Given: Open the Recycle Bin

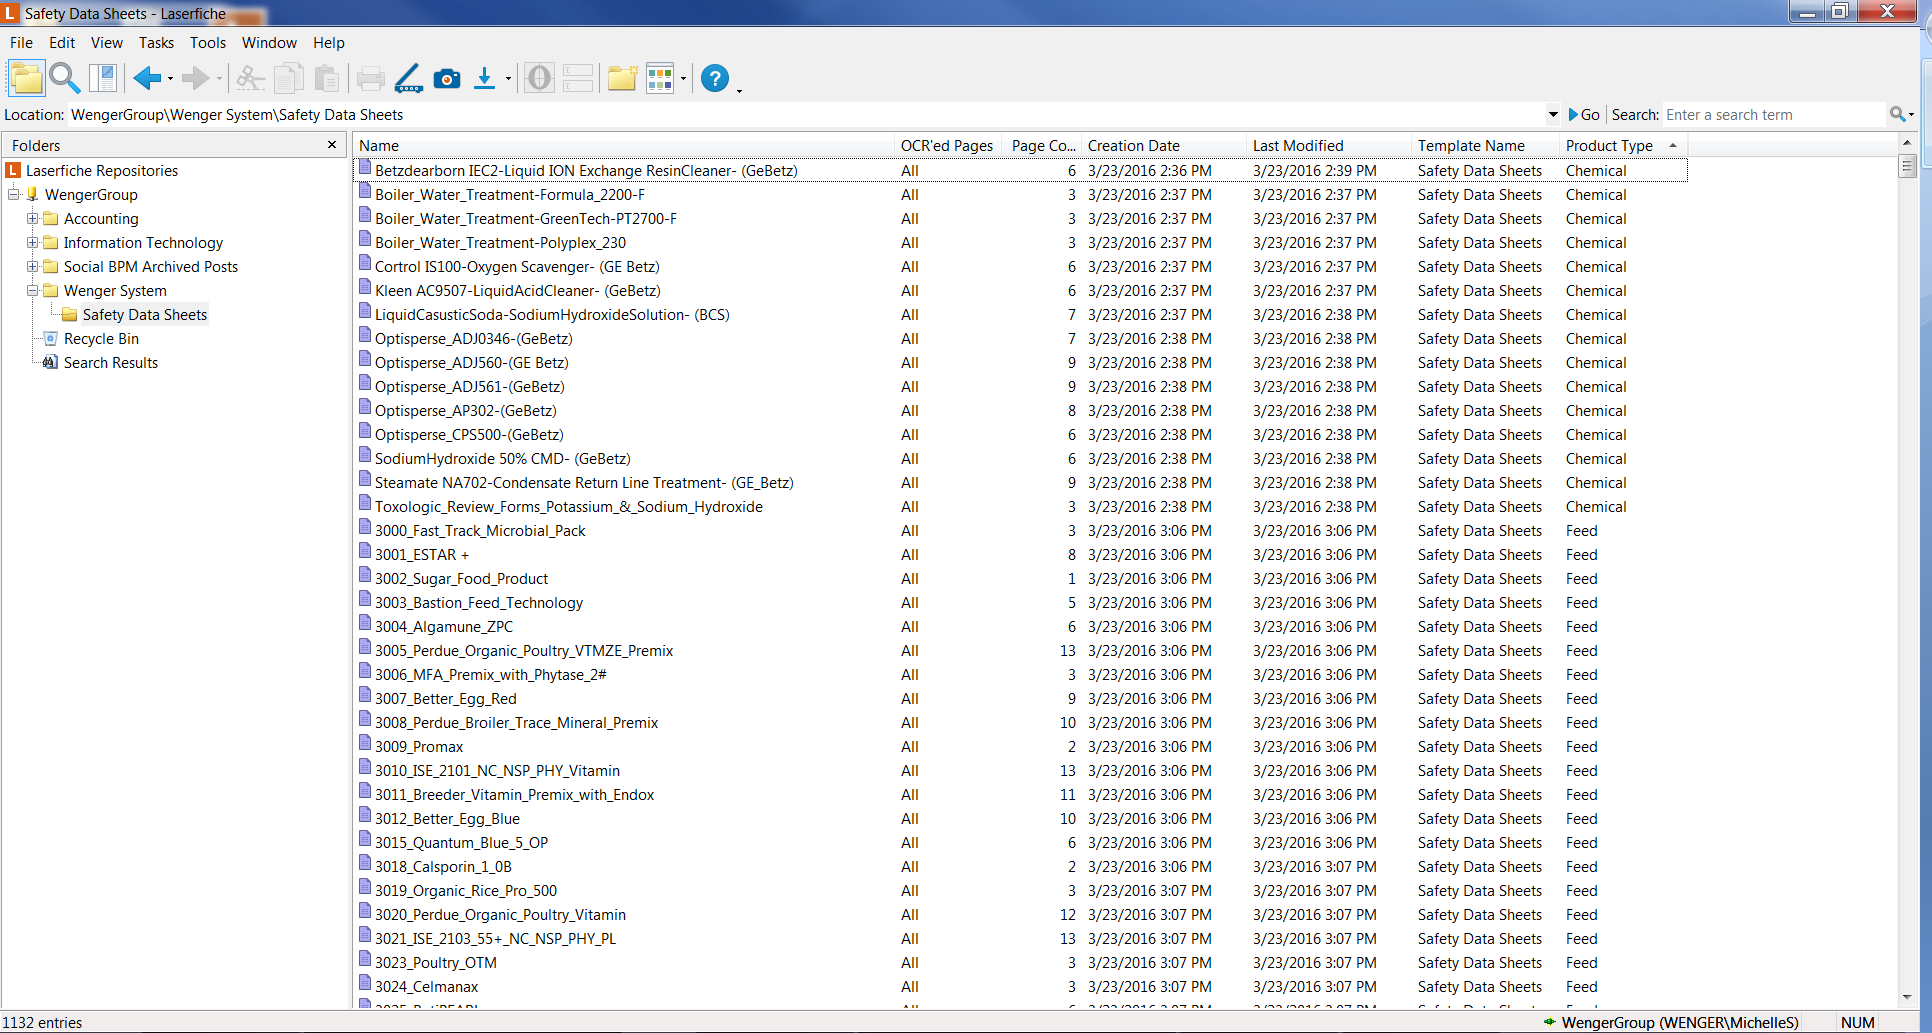Looking at the screenshot, I should (x=101, y=339).
